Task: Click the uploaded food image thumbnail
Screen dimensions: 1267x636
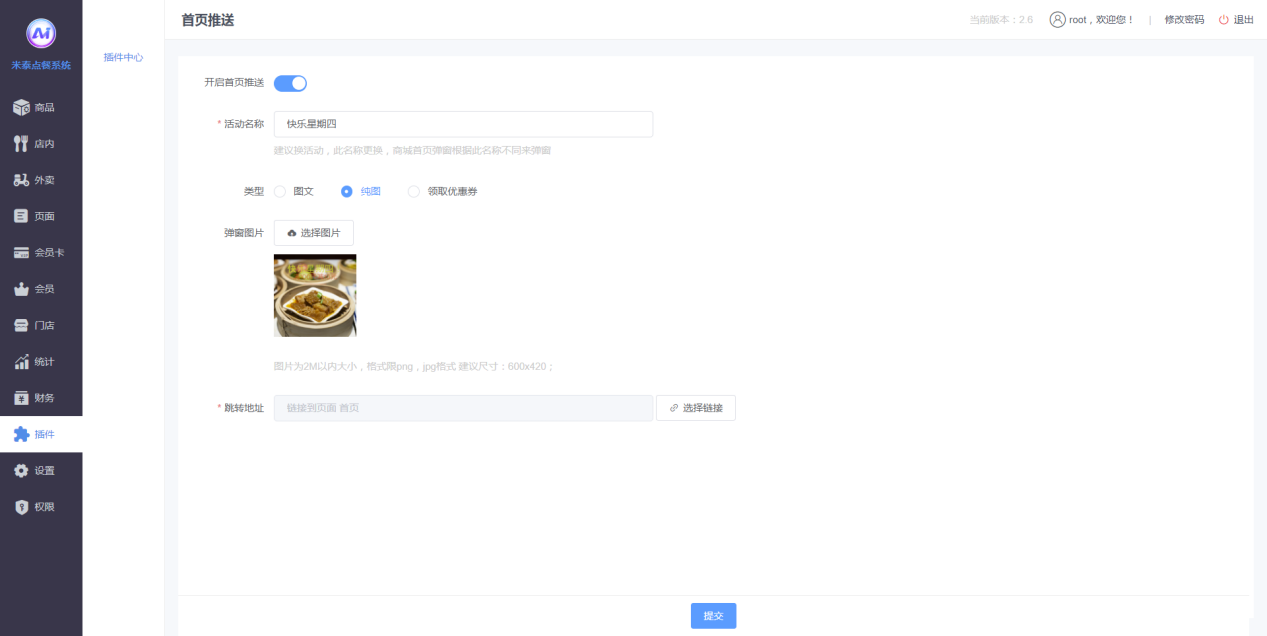Action: click(315, 295)
